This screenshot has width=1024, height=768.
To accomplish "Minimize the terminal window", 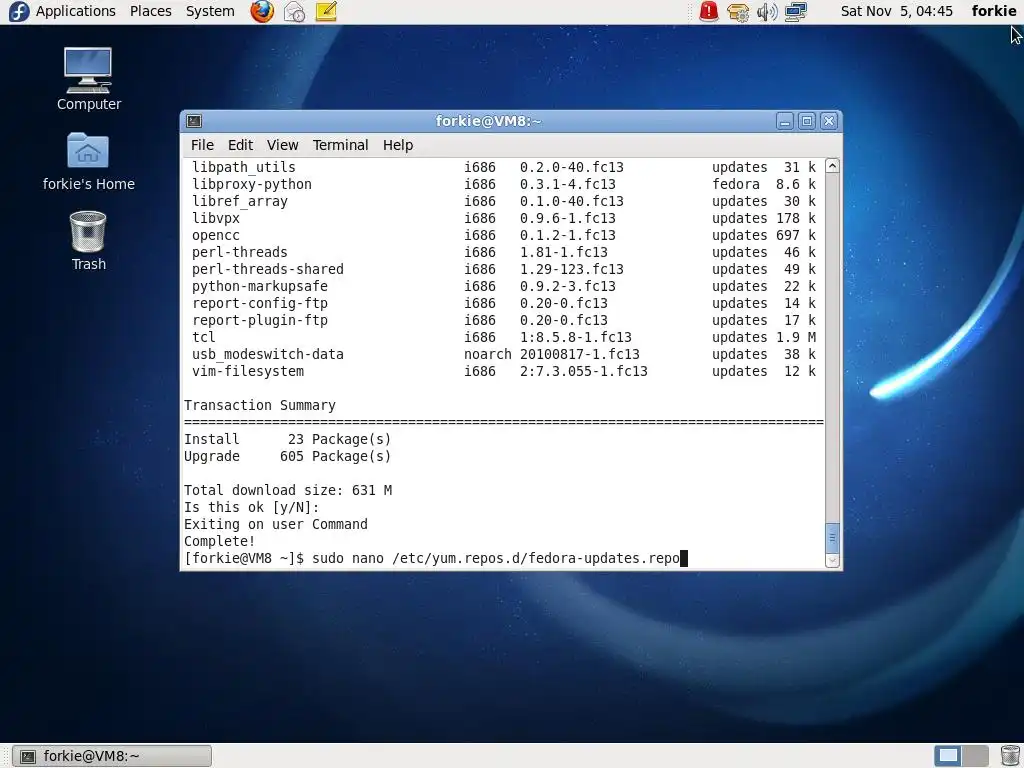I will [x=785, y=121].
